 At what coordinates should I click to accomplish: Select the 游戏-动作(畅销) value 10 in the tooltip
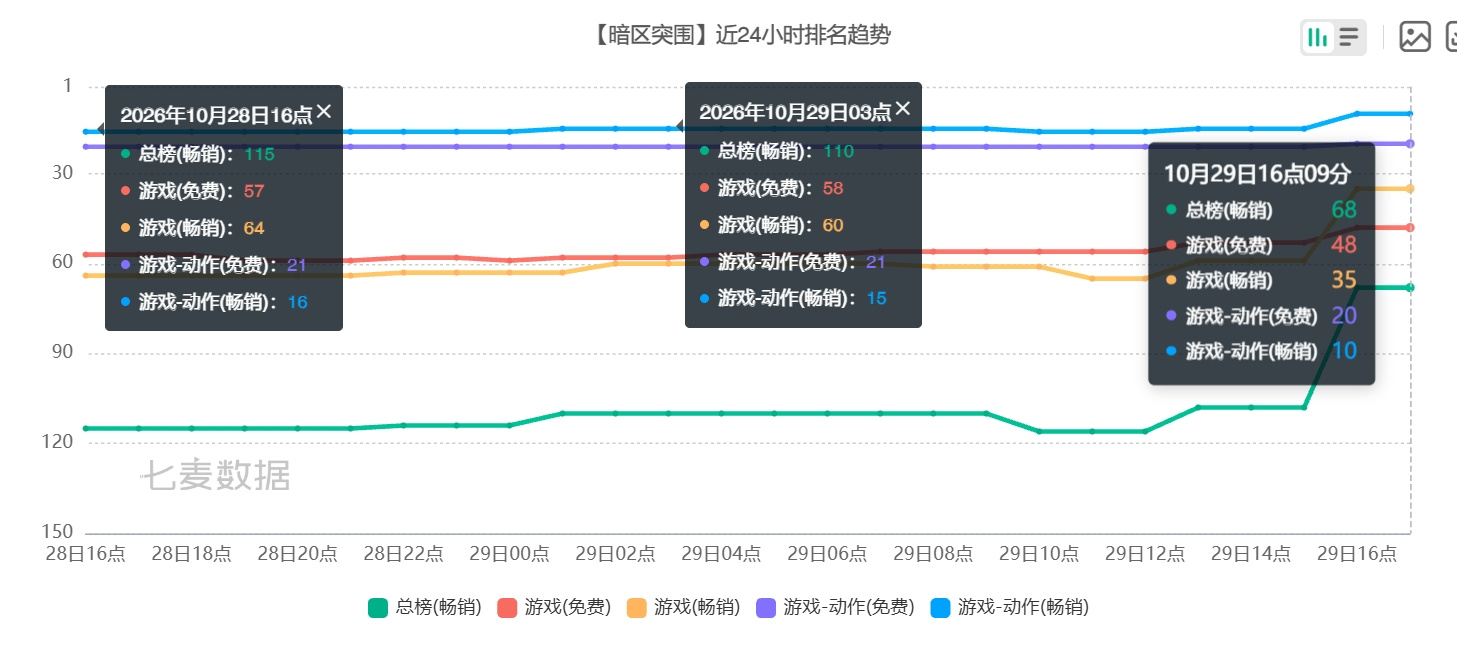tap(1344, 351)
